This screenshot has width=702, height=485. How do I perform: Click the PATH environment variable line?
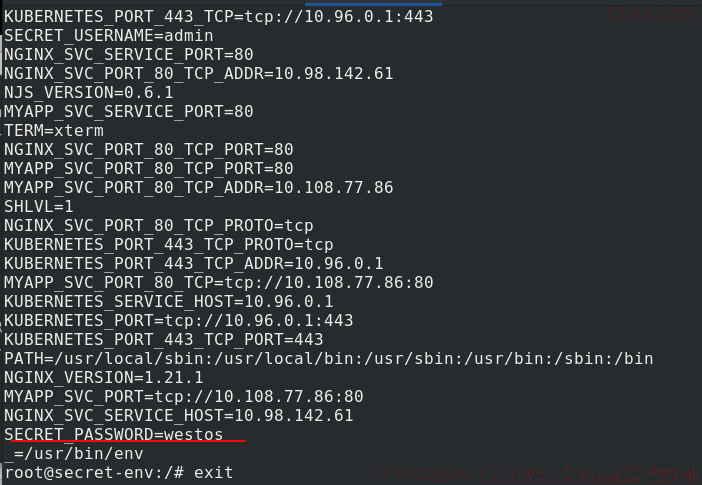(x=329, y=358)
